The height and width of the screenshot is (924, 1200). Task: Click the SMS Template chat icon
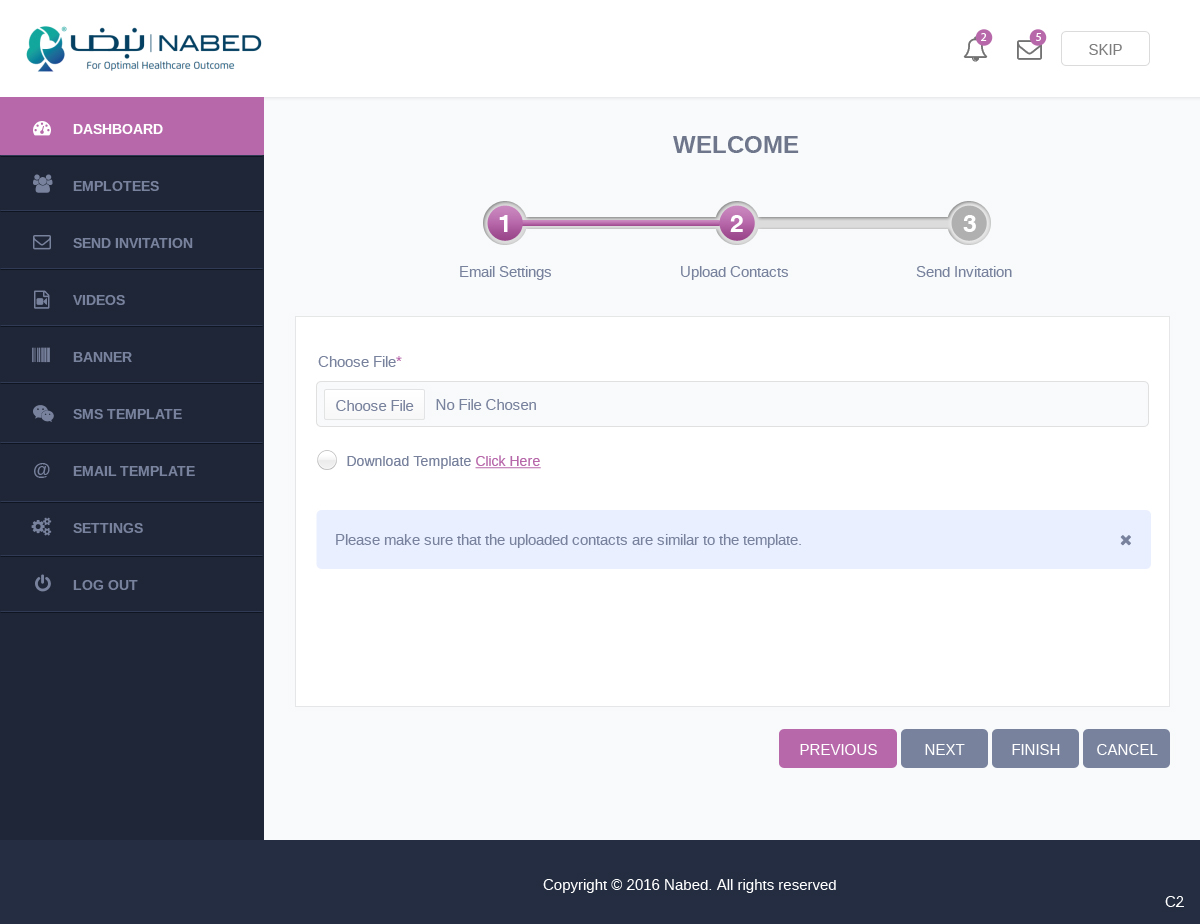[x=43, y=413]
